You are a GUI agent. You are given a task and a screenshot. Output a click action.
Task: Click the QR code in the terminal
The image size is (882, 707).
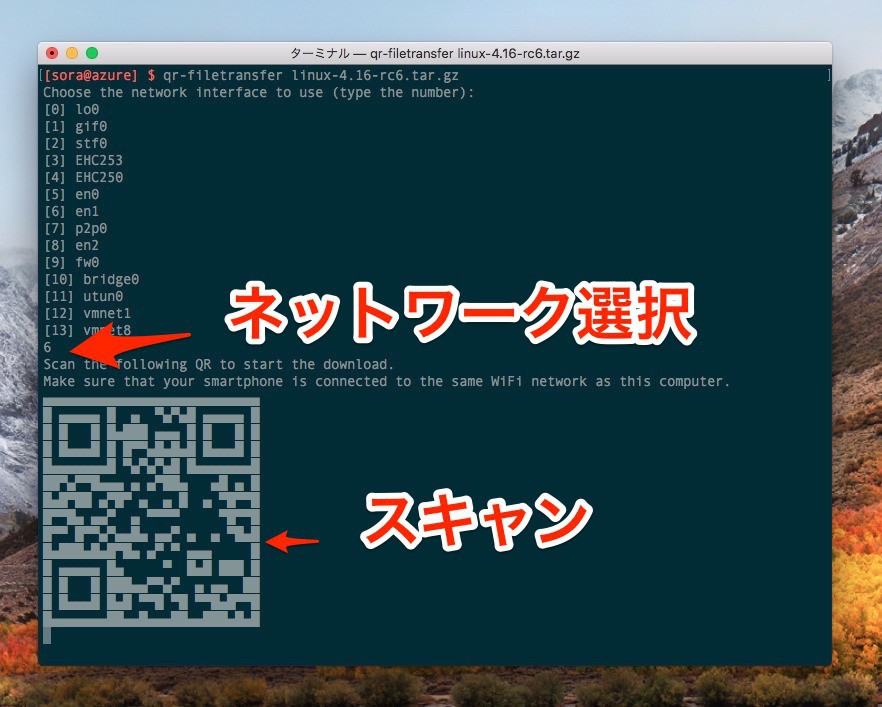[x=151, y=512]
